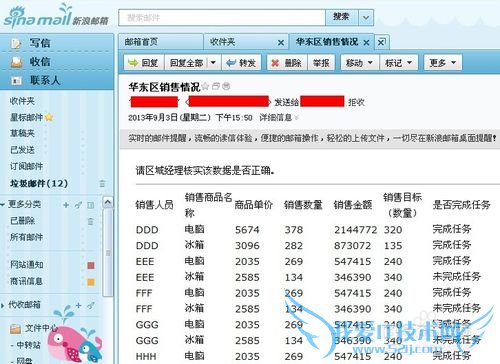Open email in new window icon
The width and height of the screenshot is (500, 364).
(x=216, y=86)
